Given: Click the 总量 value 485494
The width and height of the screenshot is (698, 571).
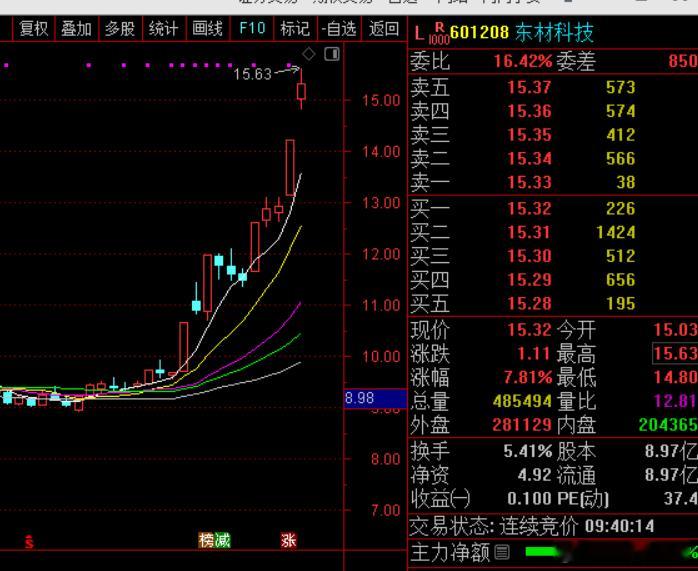Looking at the screenshot, I should coord(523,401).
